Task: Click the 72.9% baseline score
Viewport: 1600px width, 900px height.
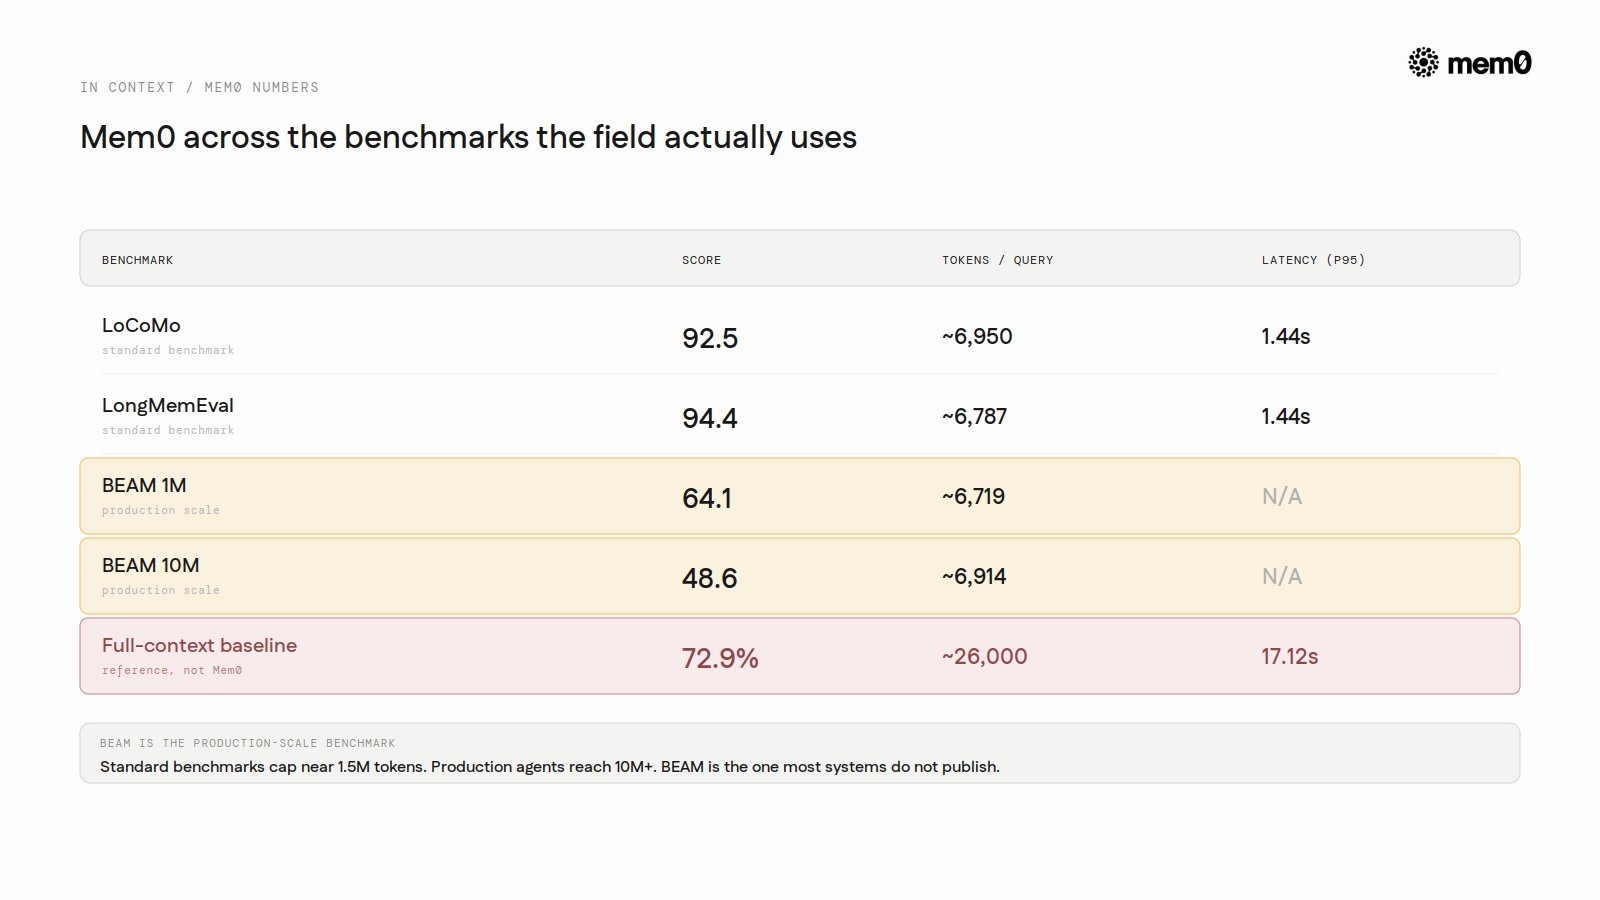Action: point(720,658)
